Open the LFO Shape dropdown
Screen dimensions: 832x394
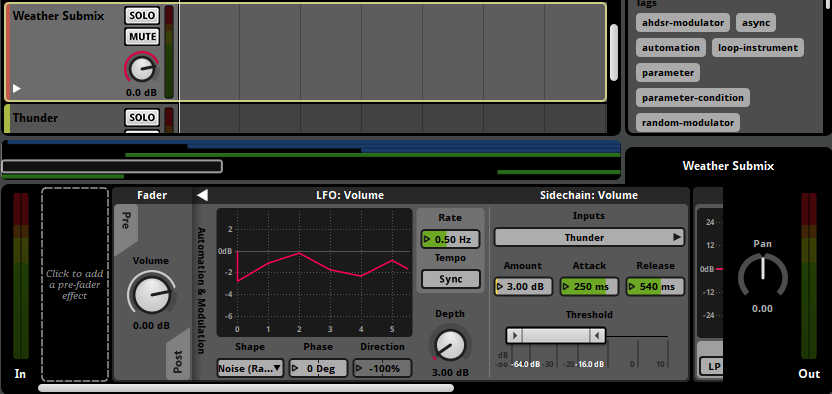point(250,368)
